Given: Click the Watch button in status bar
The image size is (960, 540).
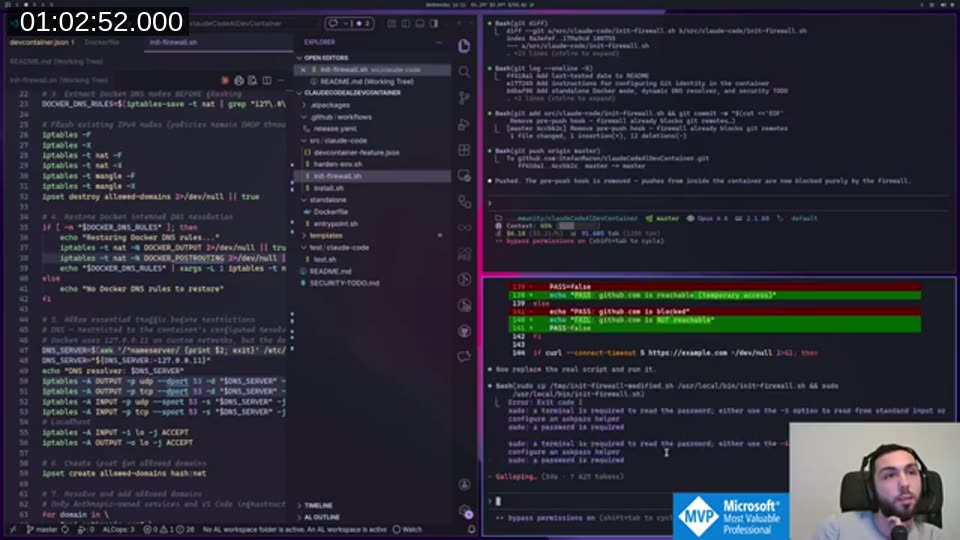Looking at the screenshot, I should click(x=407, y=530).
